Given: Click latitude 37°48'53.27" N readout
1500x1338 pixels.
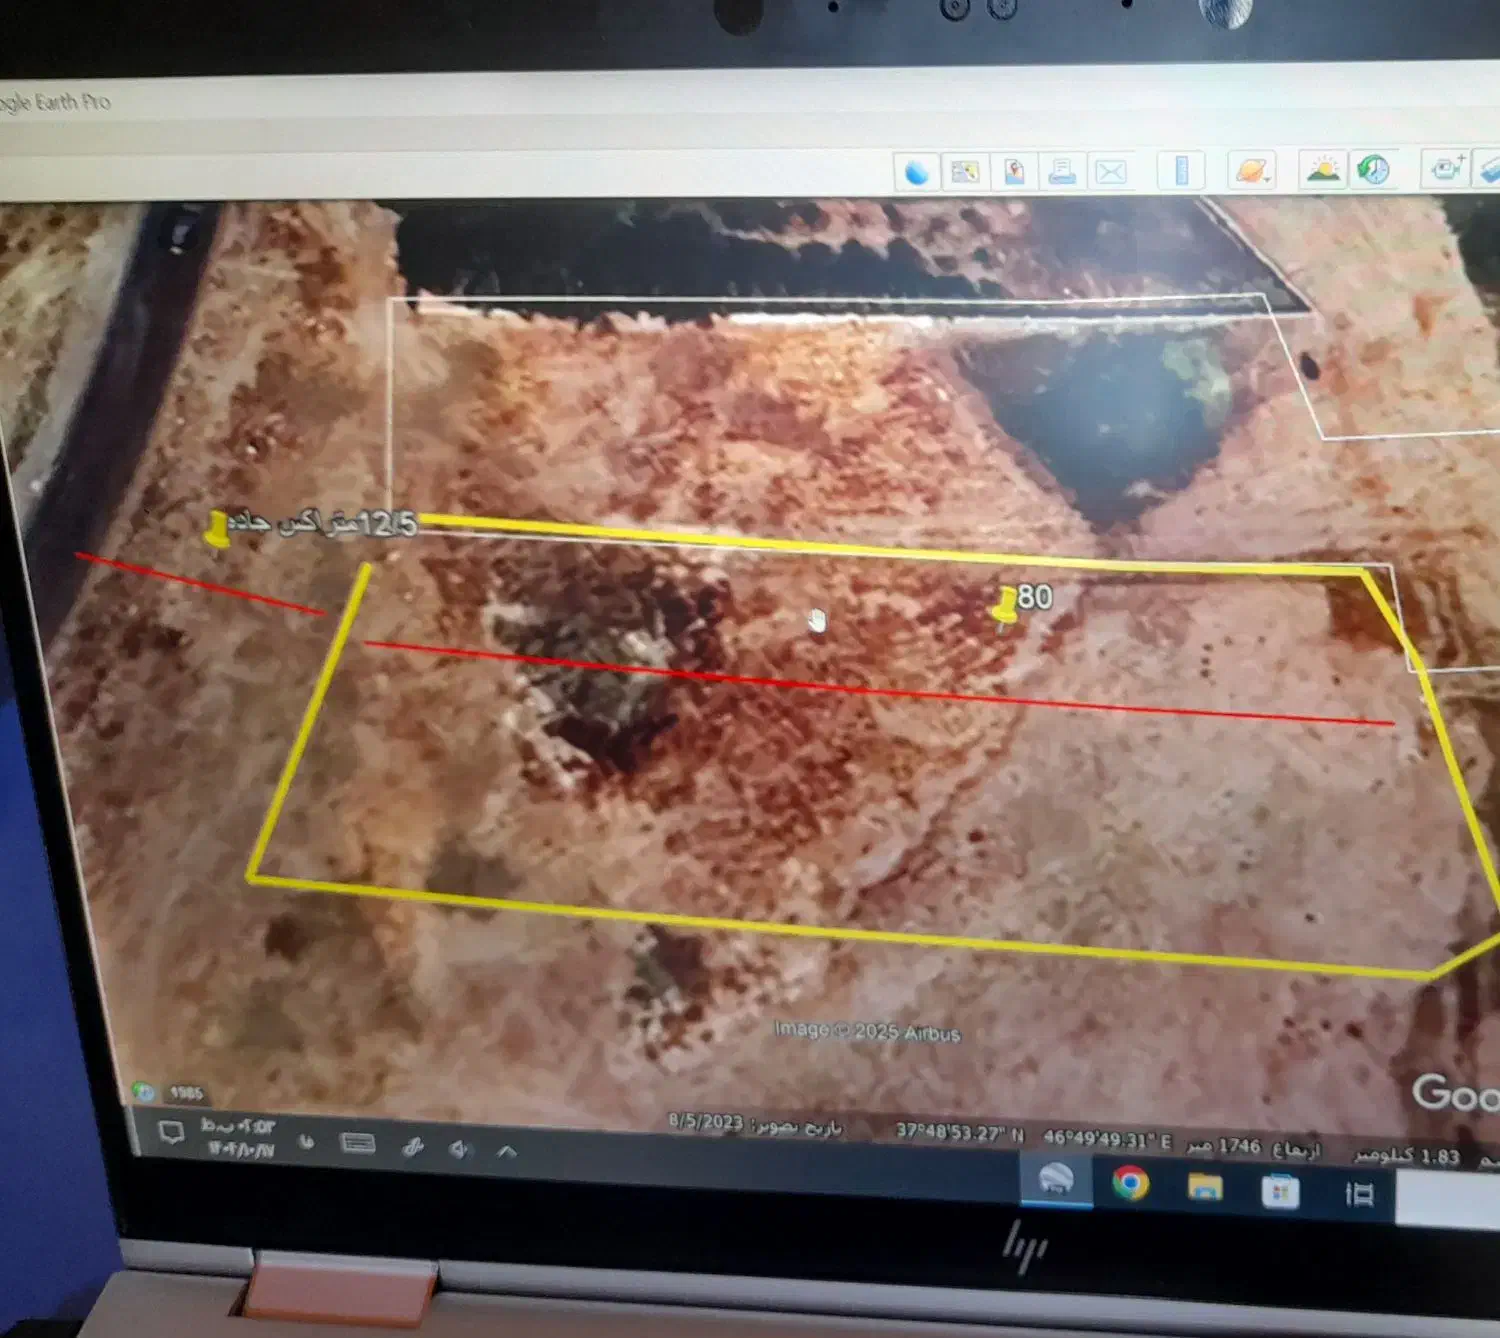Looking at the screenshot, I should pyautogui.click(x=960, y=1132).
